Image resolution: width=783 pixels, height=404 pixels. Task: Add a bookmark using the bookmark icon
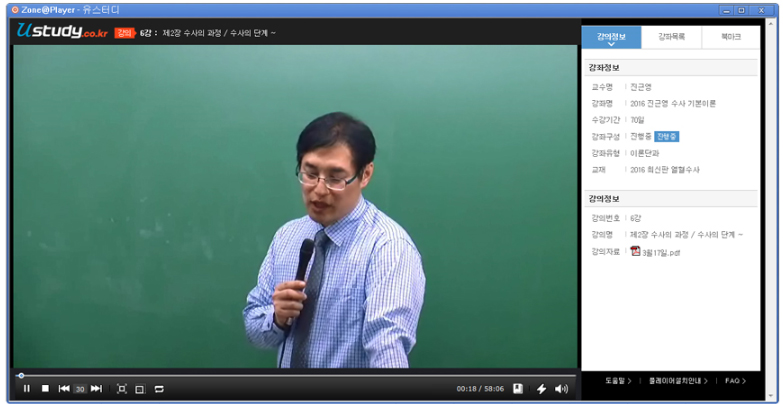(x=518, y=388)
